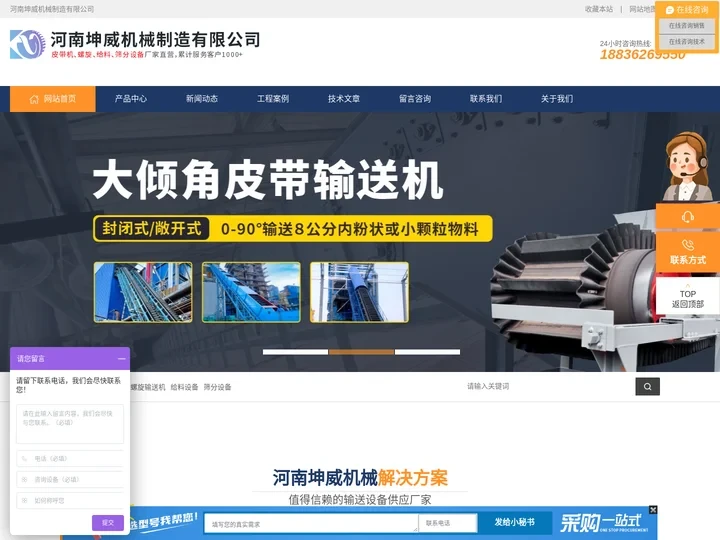Click the magnifier search icon button
This screenshot has height=540, width=720.
pos(647,387)
